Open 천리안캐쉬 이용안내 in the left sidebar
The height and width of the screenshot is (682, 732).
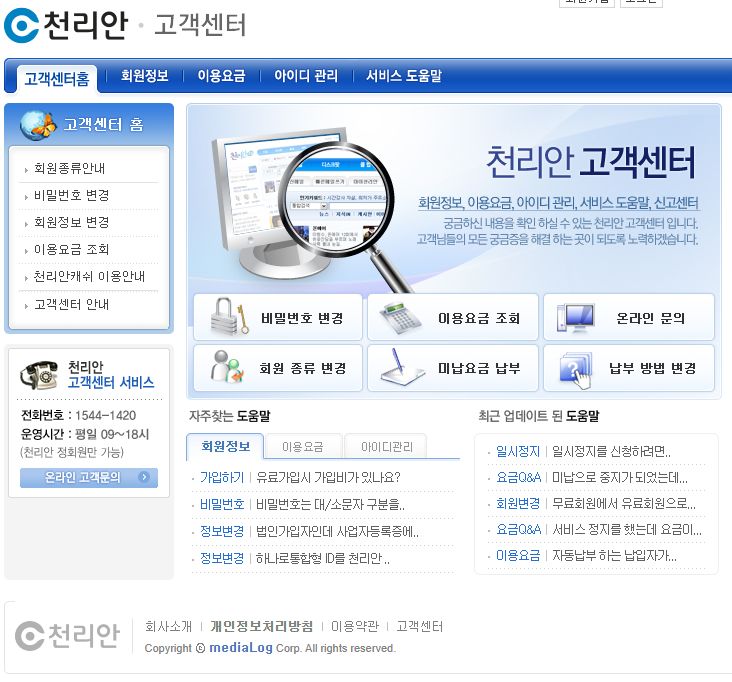[89, 276]
